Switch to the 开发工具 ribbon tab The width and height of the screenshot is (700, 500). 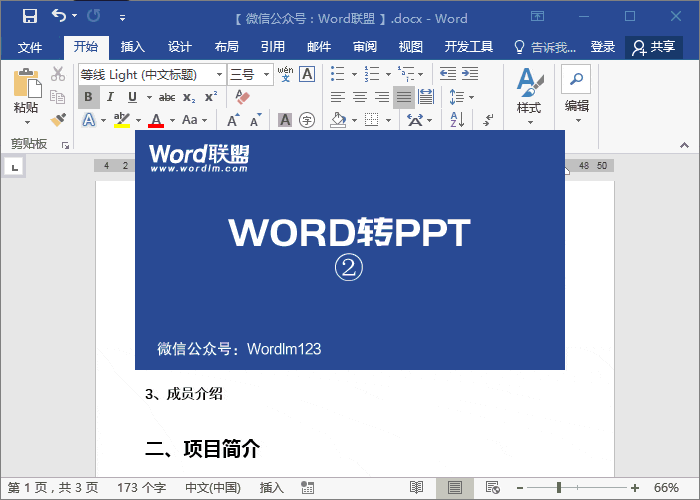click(469, 46)
